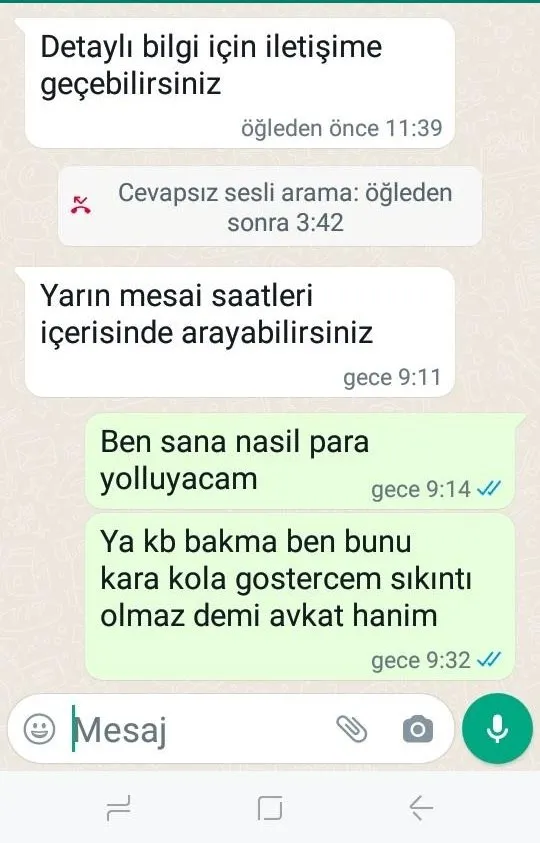Tap the read ticks on the 9:32 message

pyautogui.click(x=489, y=660)
